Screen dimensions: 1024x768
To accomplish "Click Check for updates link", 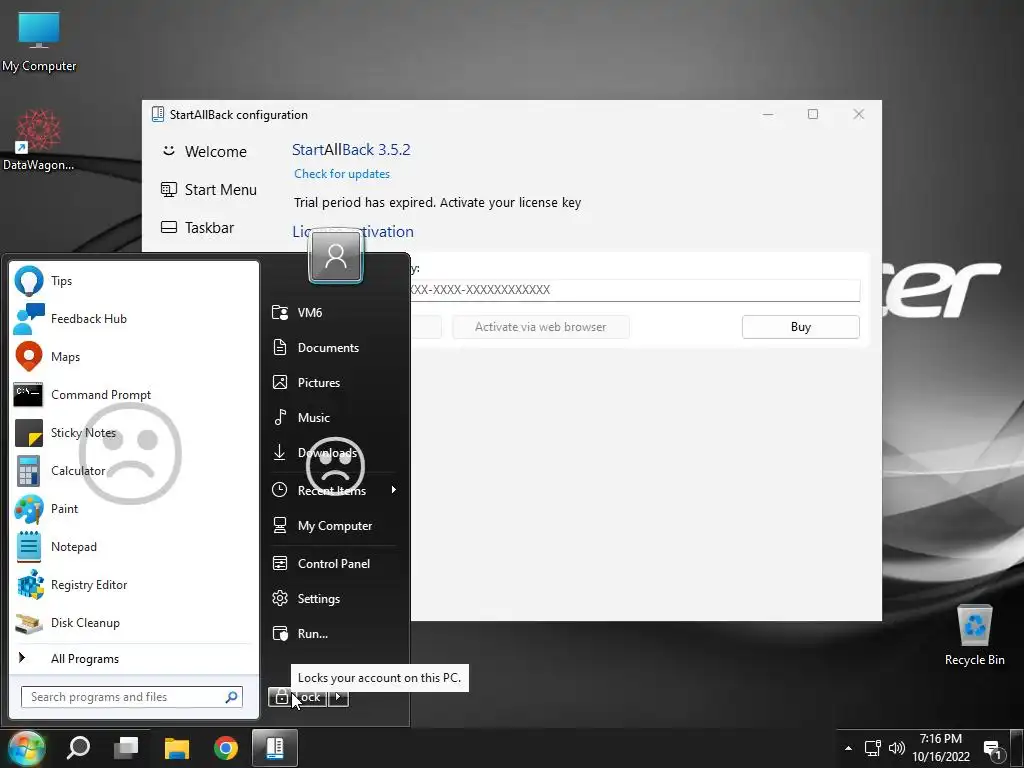I will [x=342, y=174].
